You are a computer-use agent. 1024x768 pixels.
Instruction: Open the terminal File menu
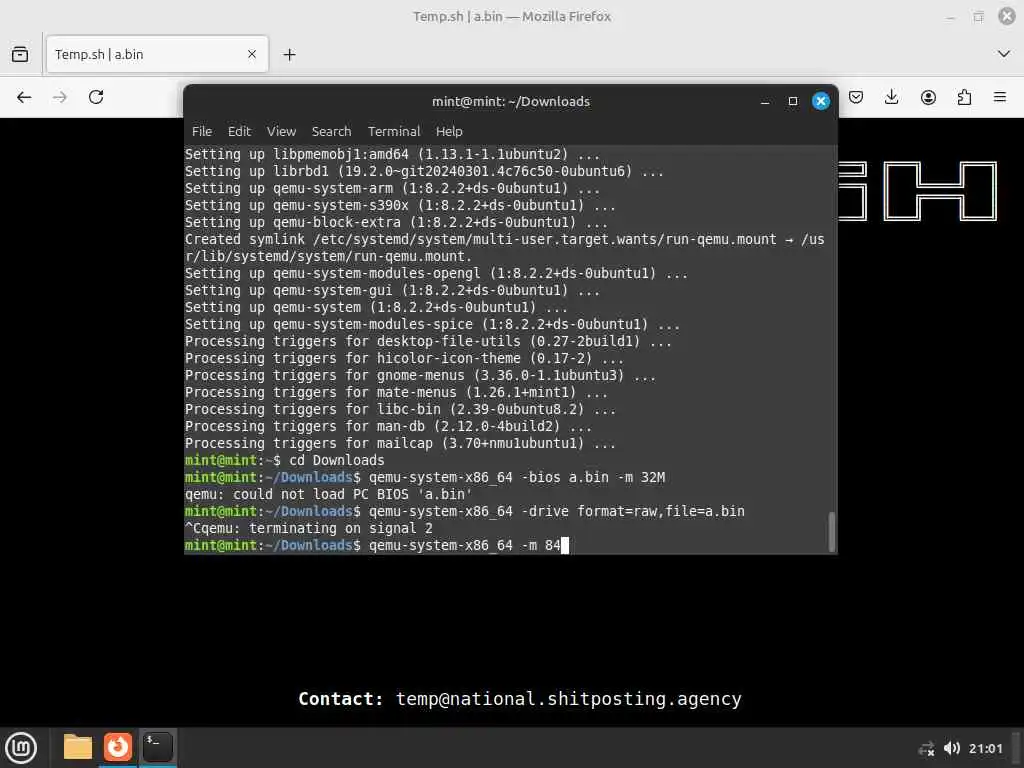point(202,131)
